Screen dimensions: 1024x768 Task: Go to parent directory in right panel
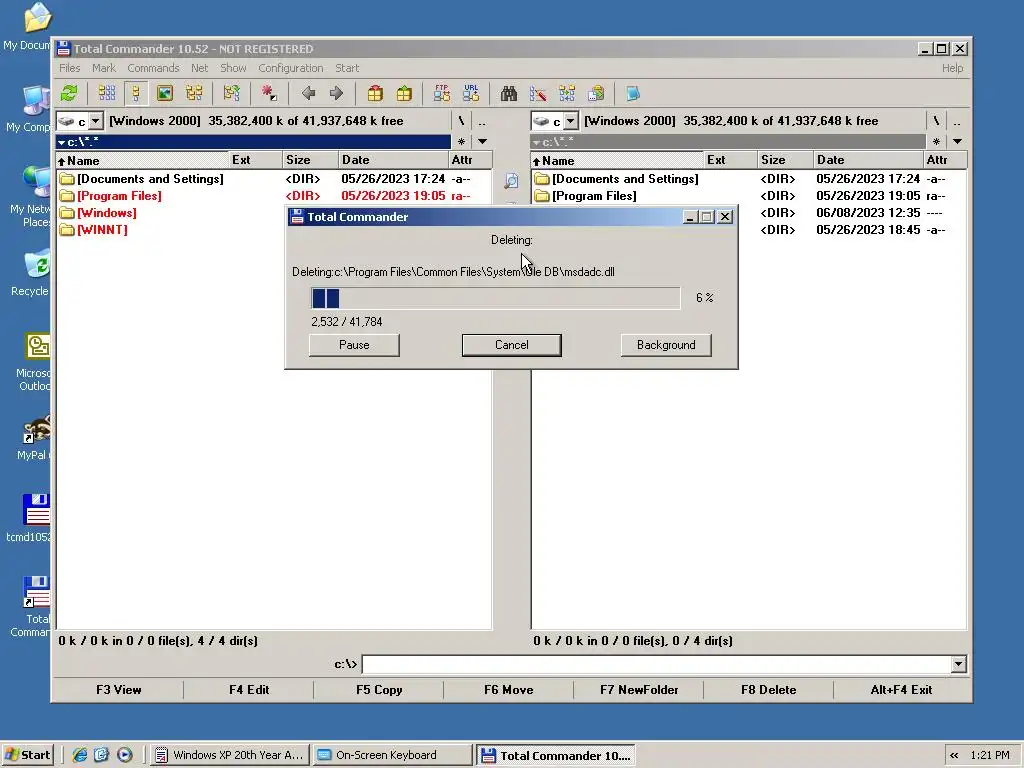tap(957, 121)
